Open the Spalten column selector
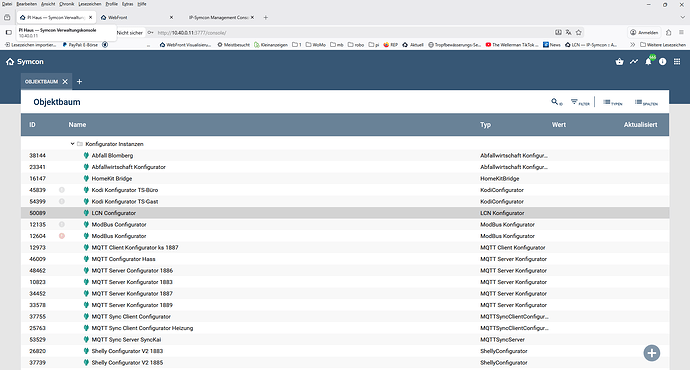Screen dimensions: 690x370 pos(646,102)
